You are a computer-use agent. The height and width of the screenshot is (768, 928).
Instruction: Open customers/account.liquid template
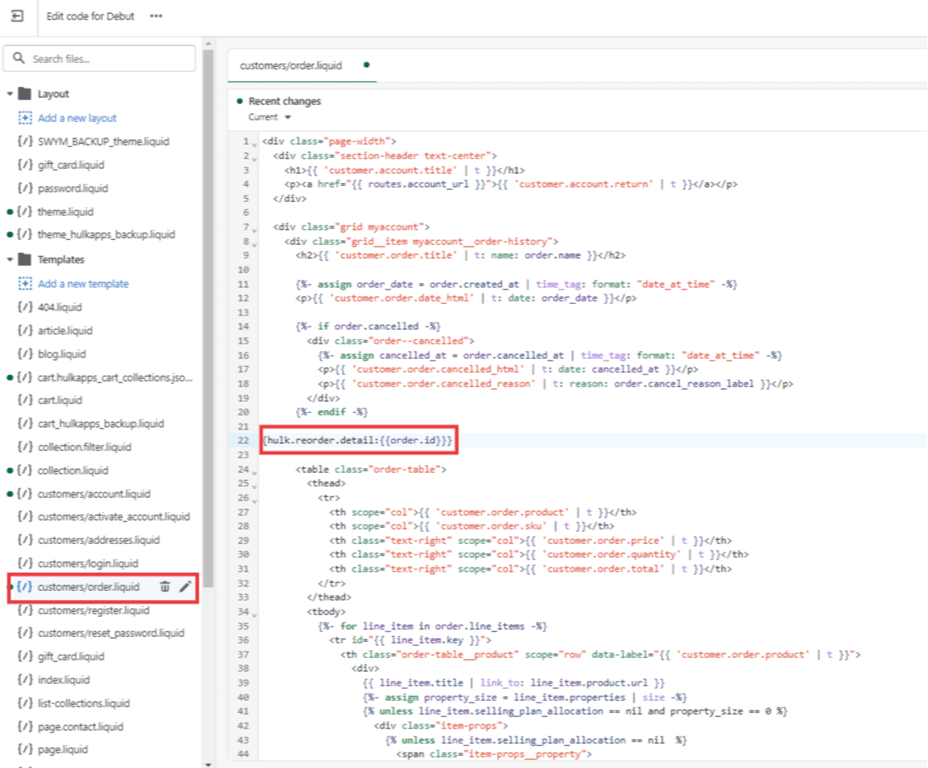pos(94,493)
